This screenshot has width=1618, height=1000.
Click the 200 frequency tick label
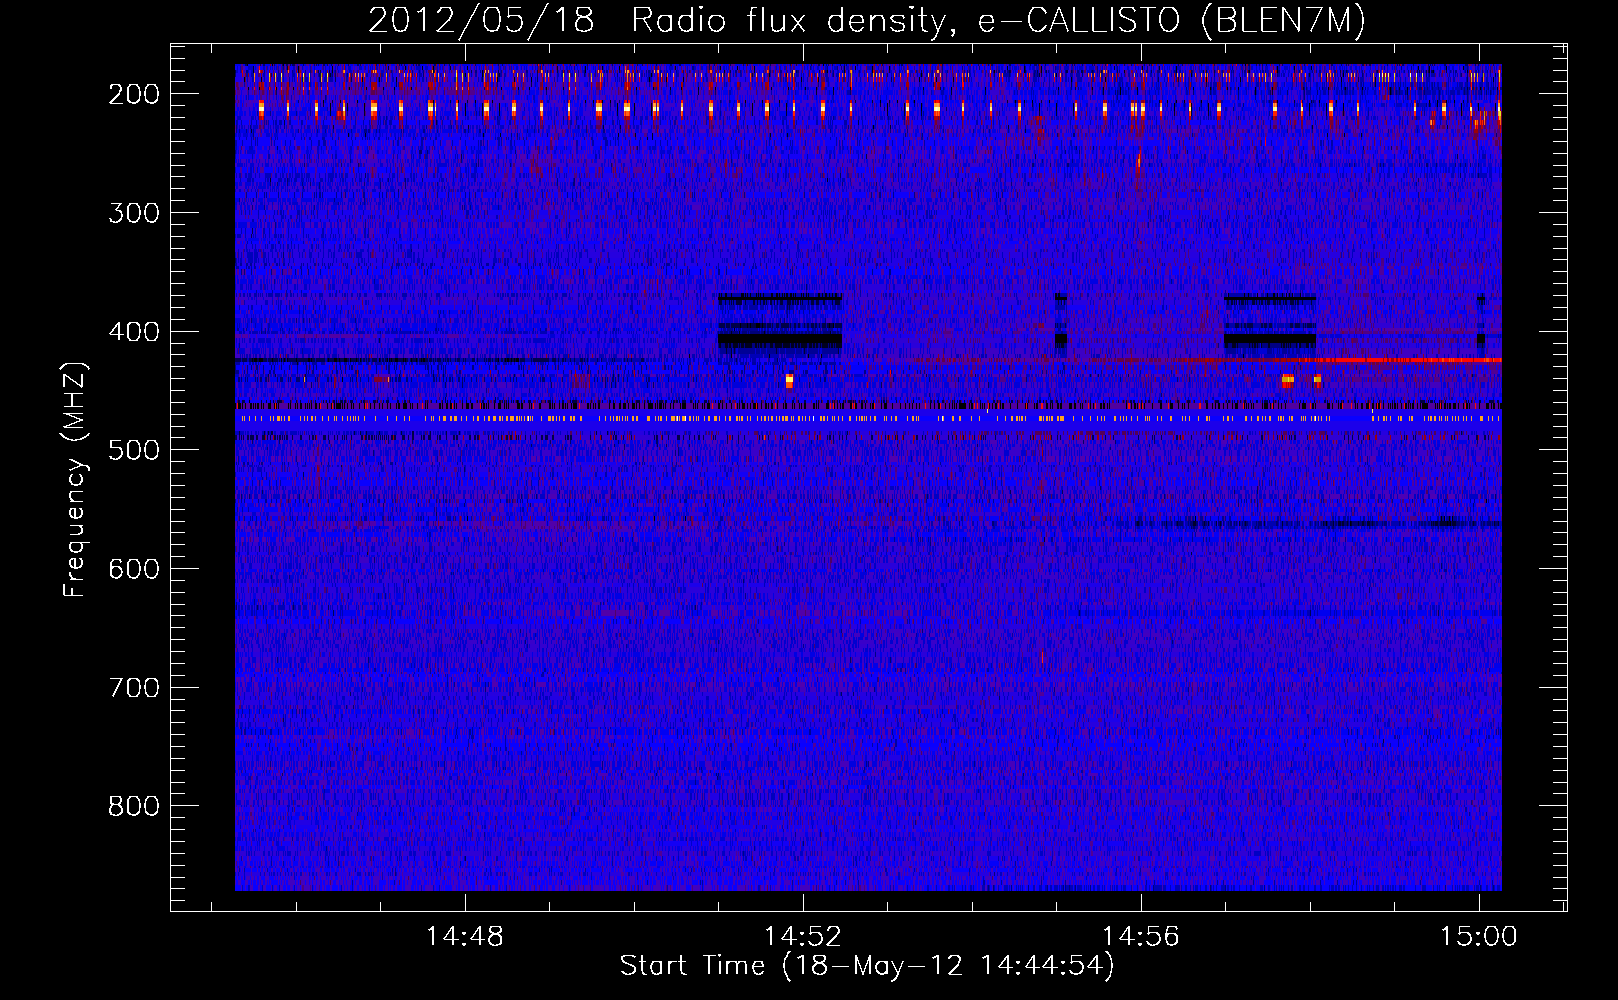click(134, 94)
